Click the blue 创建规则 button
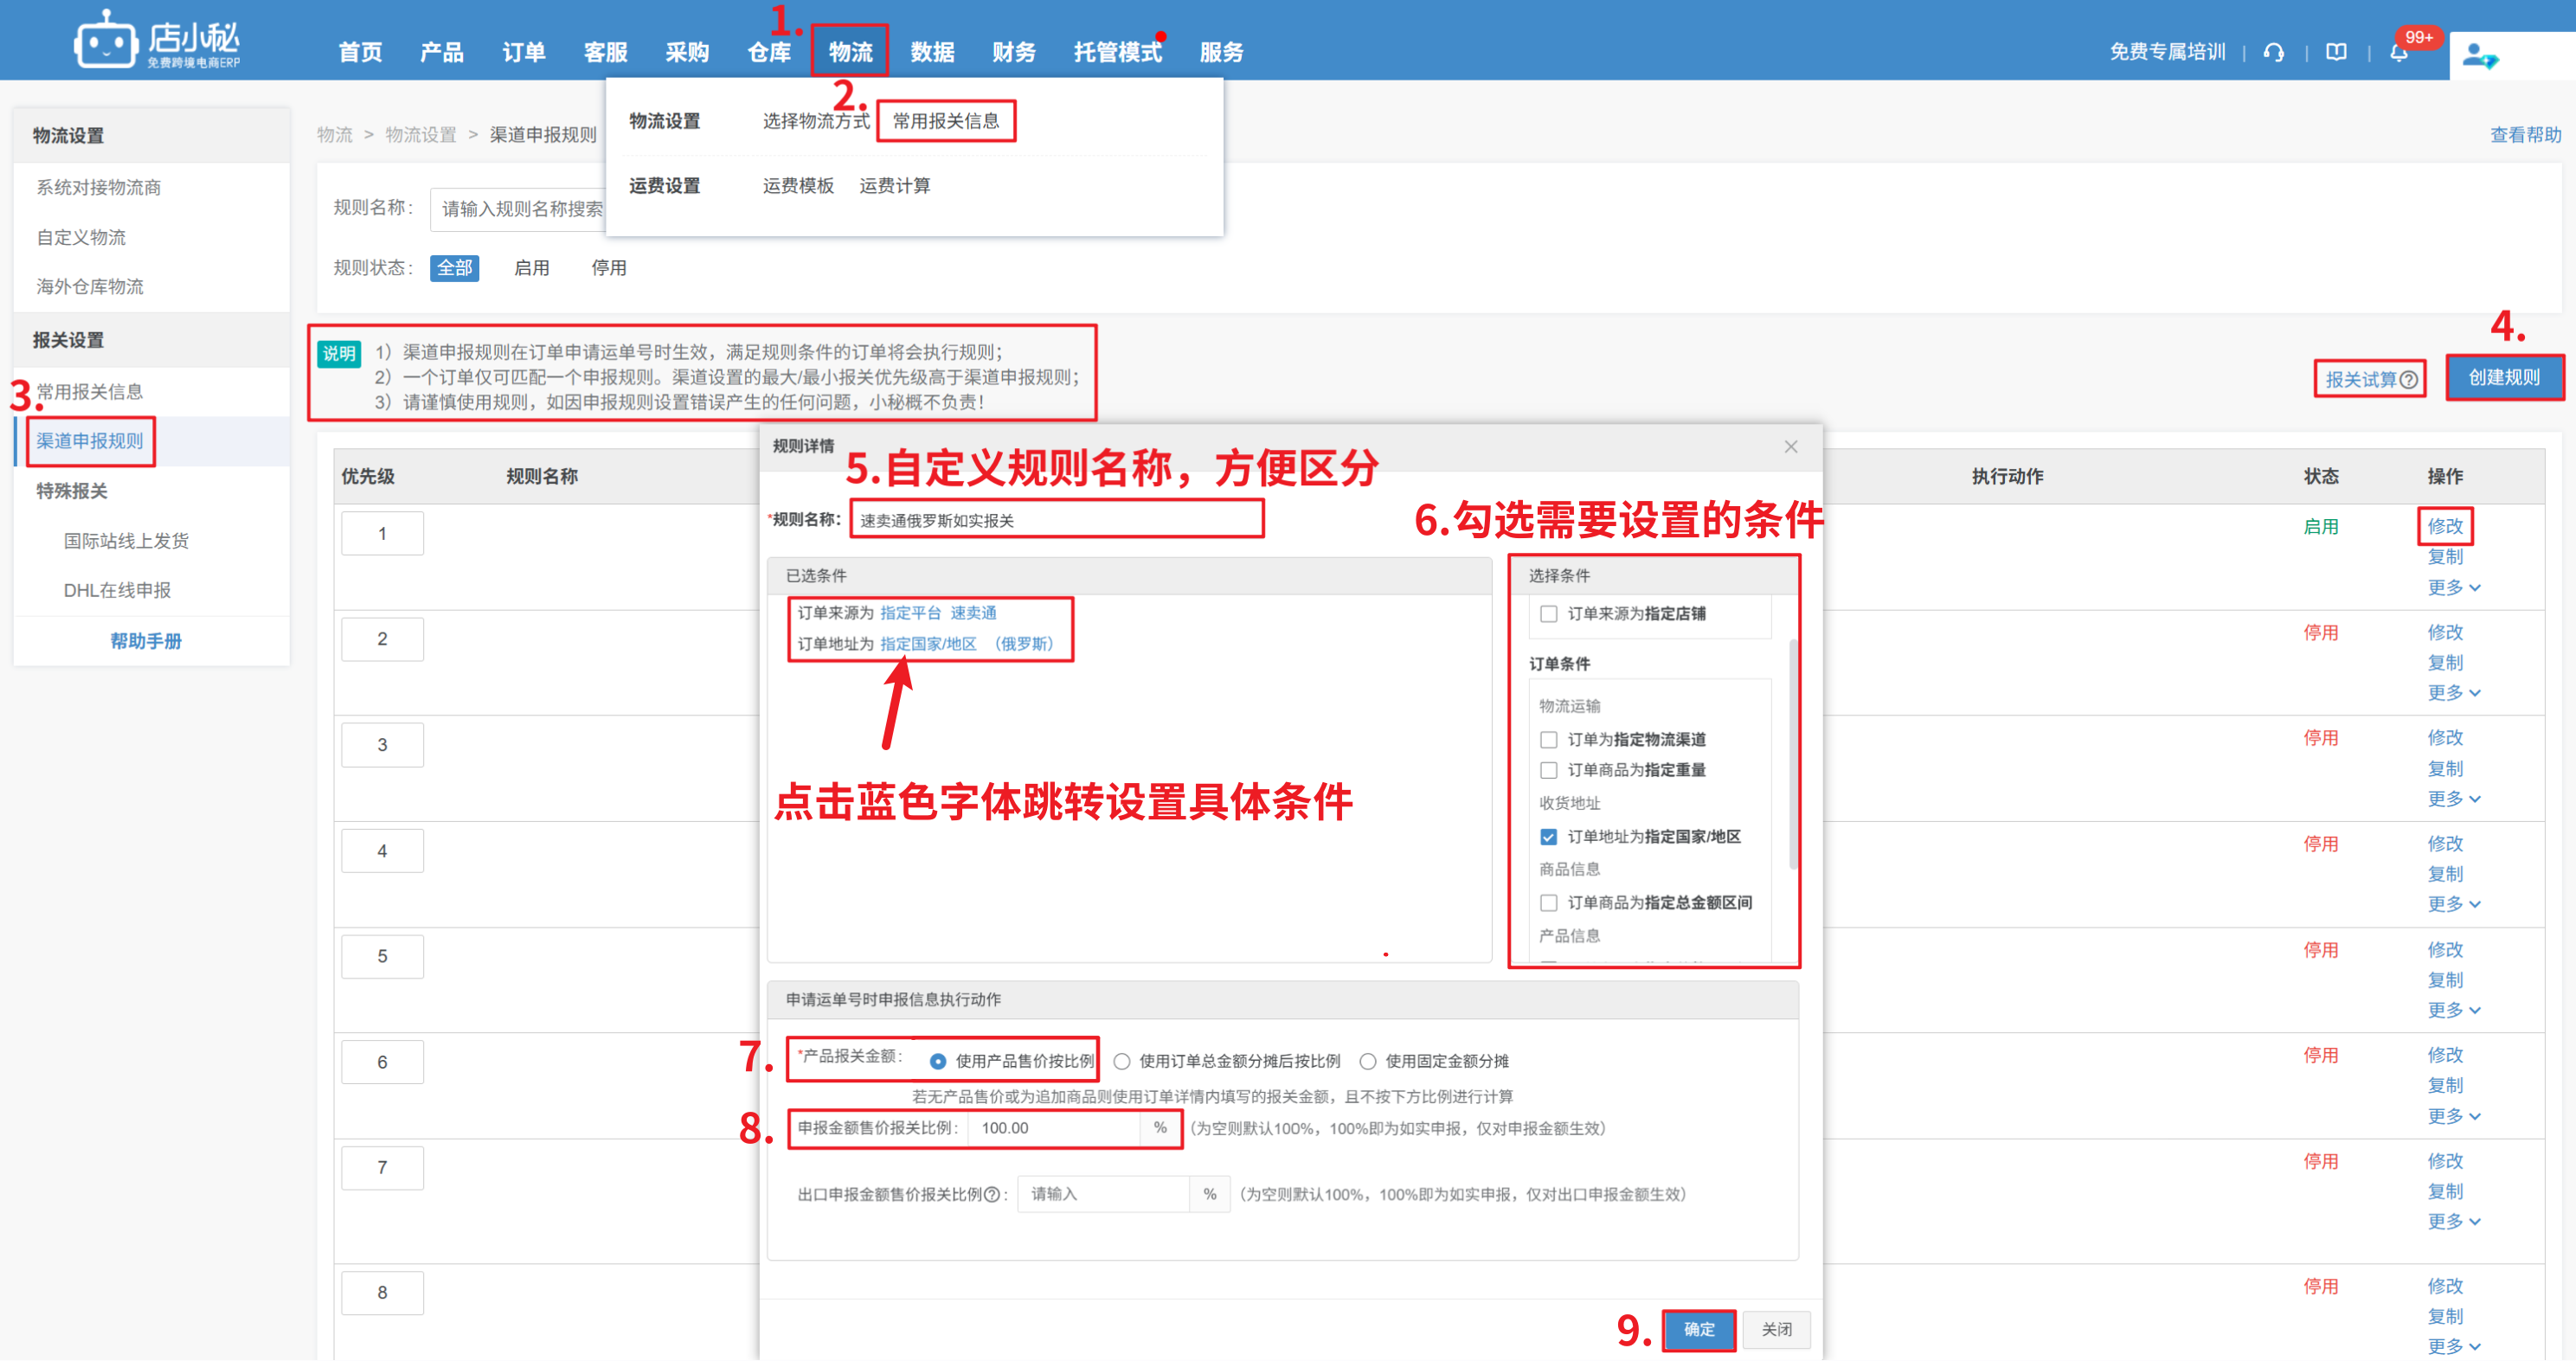 click(2503, 377)
